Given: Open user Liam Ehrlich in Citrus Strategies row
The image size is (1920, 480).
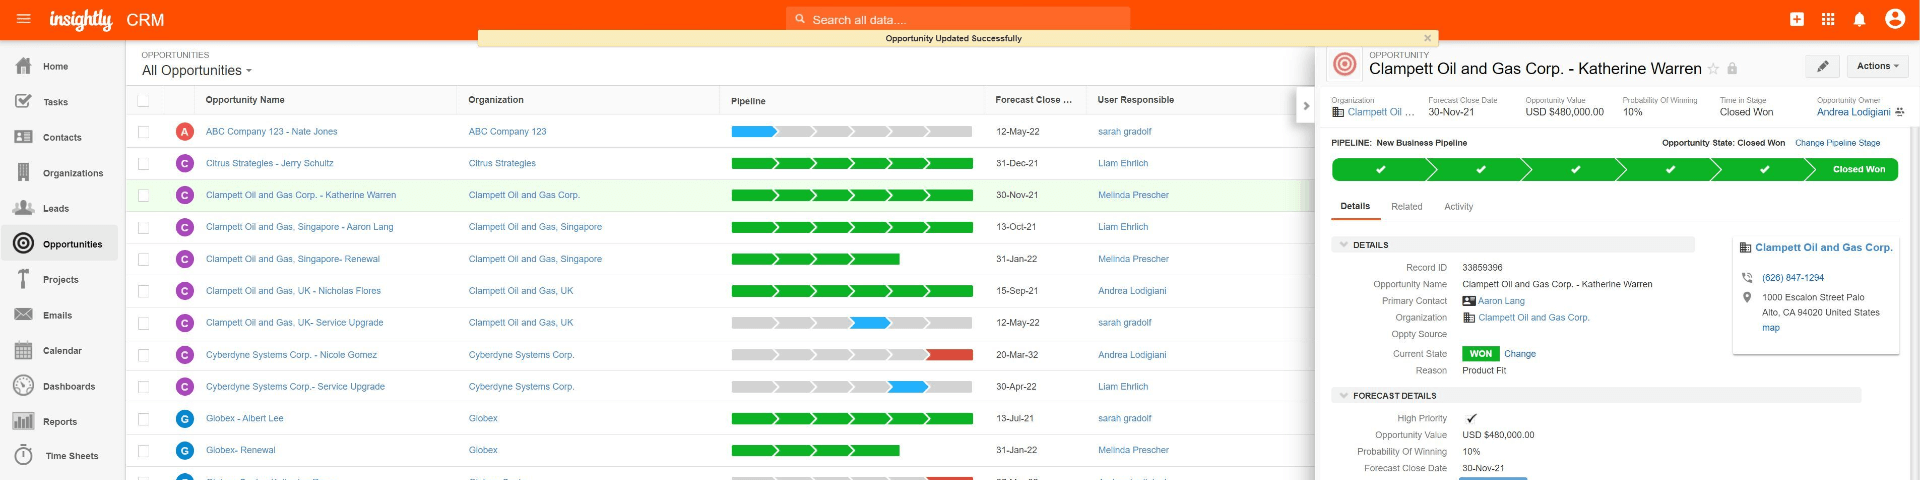Looking at the screenshot, I should (x=1123, y=163).
